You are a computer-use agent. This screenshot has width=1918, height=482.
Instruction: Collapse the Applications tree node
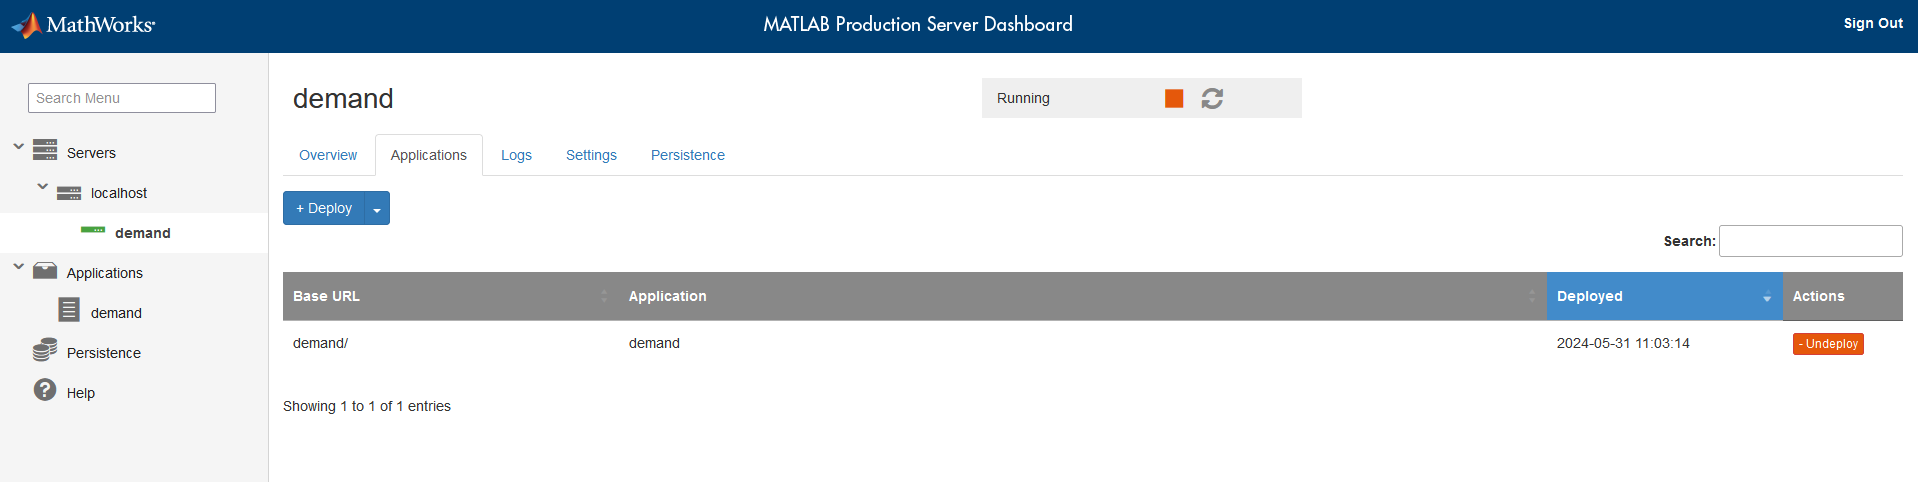pyautogui.click(x=18, y=266)
